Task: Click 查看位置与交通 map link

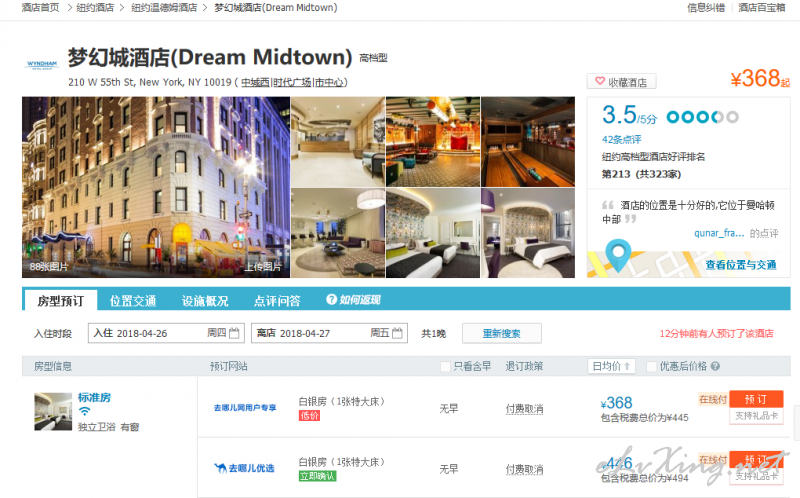Action: pos(741,265)
